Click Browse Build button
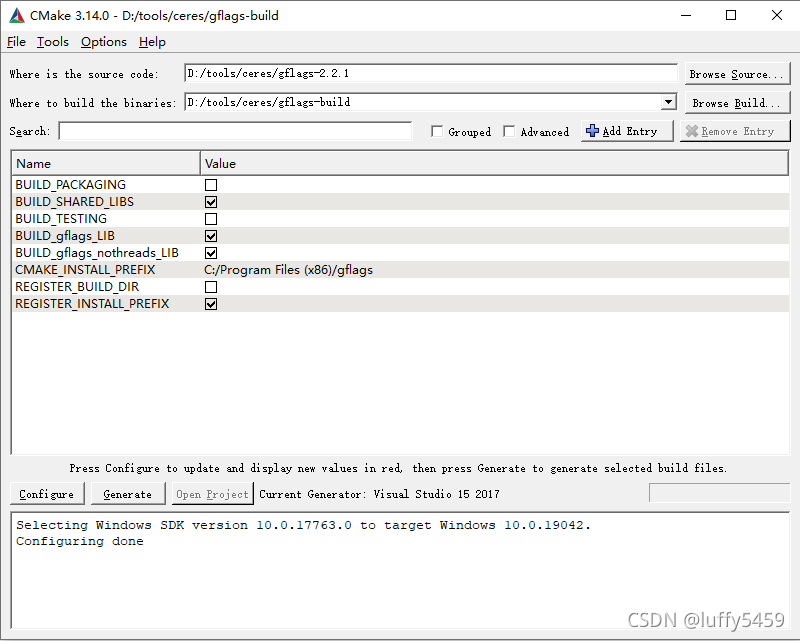800x641 pixels. tap(737, 103)
